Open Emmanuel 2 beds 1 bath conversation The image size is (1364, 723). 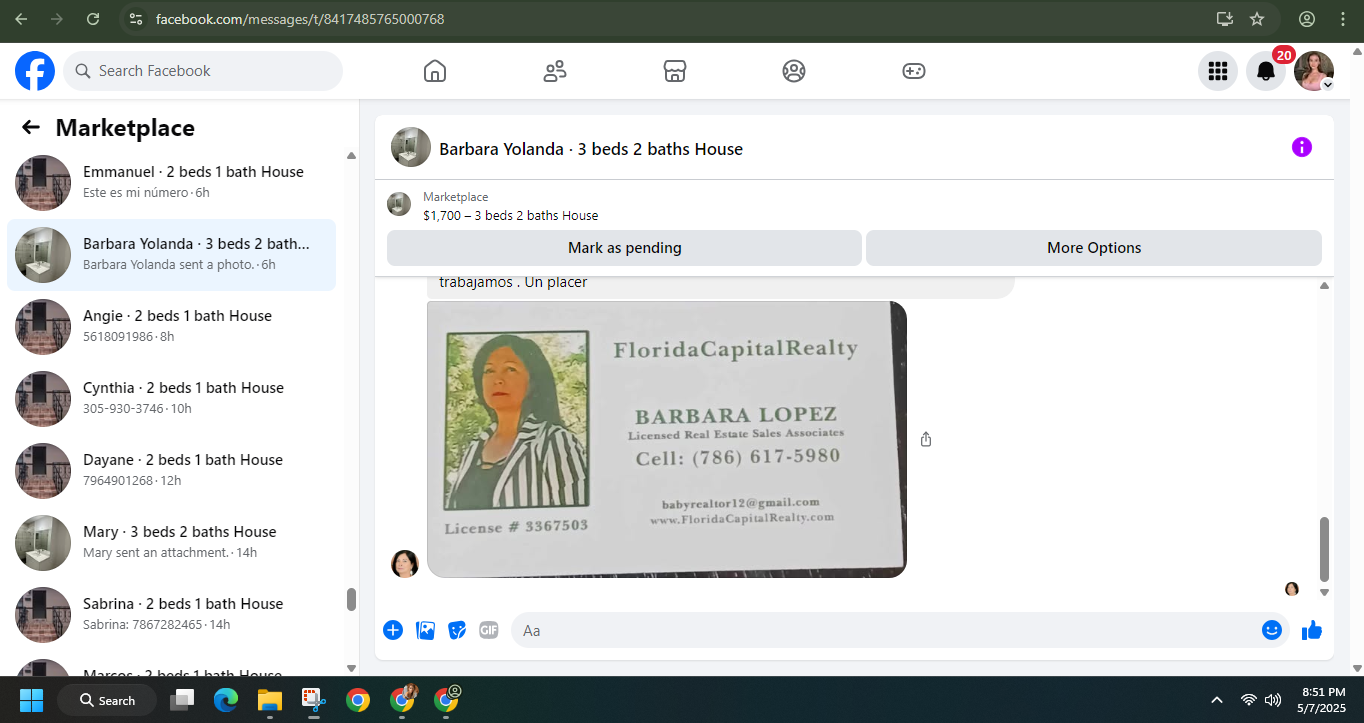(171, 183)
